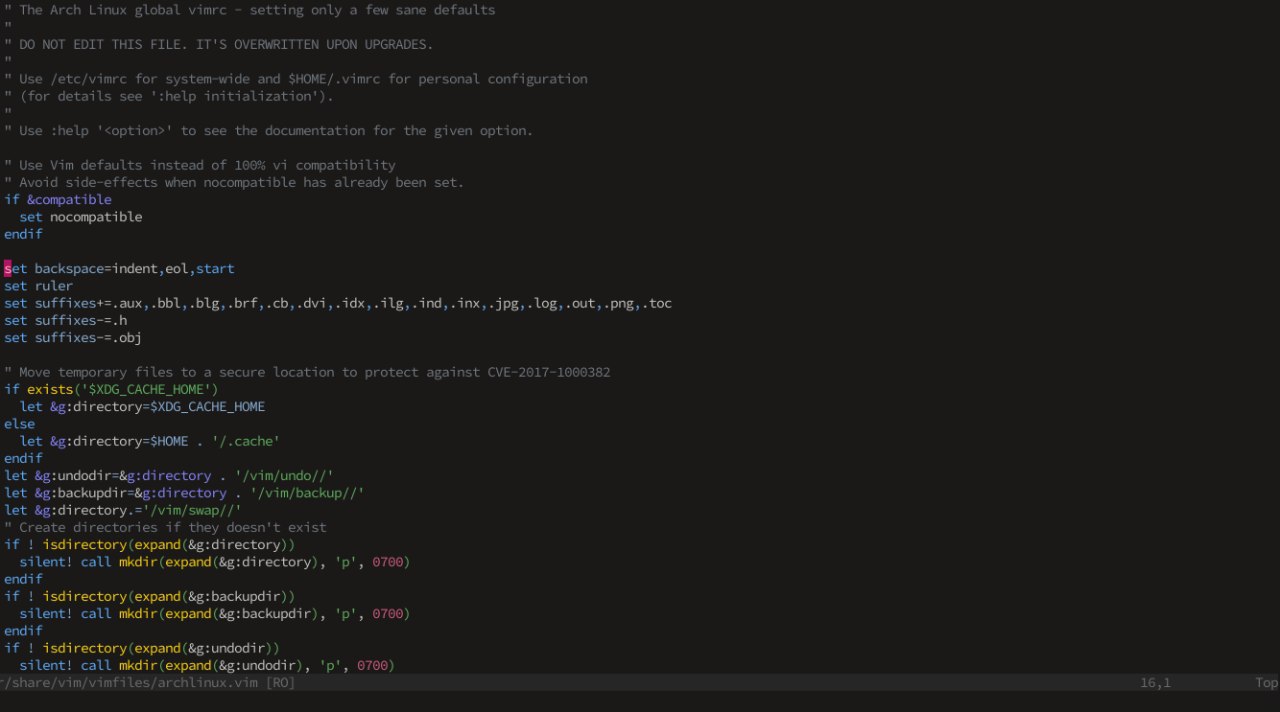Click the comment "Create directories if they doesn't exist"
1280x712 pixels.
165,527
